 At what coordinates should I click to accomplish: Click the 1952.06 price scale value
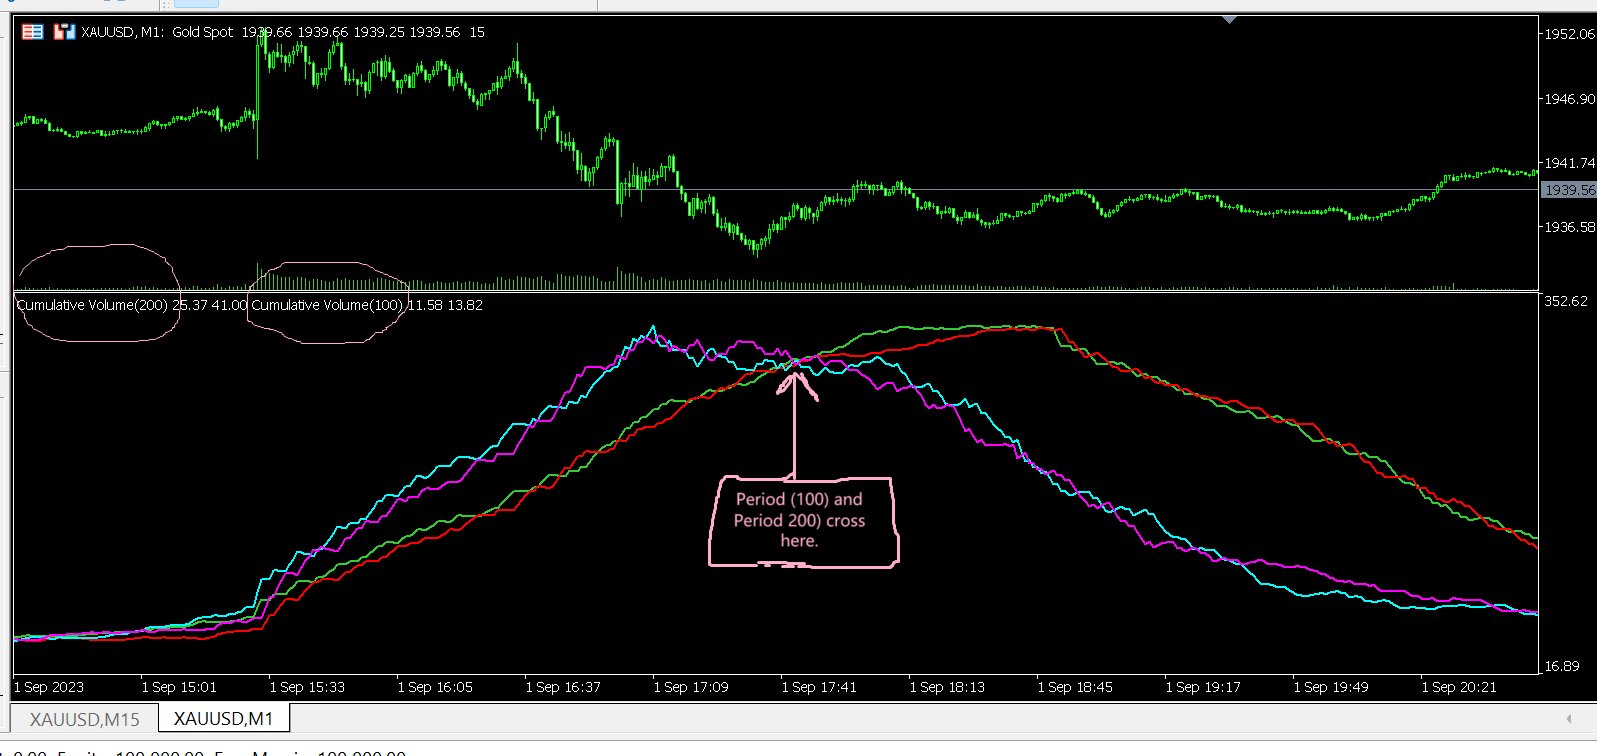pyautogui.click(x=1570, y=34)
